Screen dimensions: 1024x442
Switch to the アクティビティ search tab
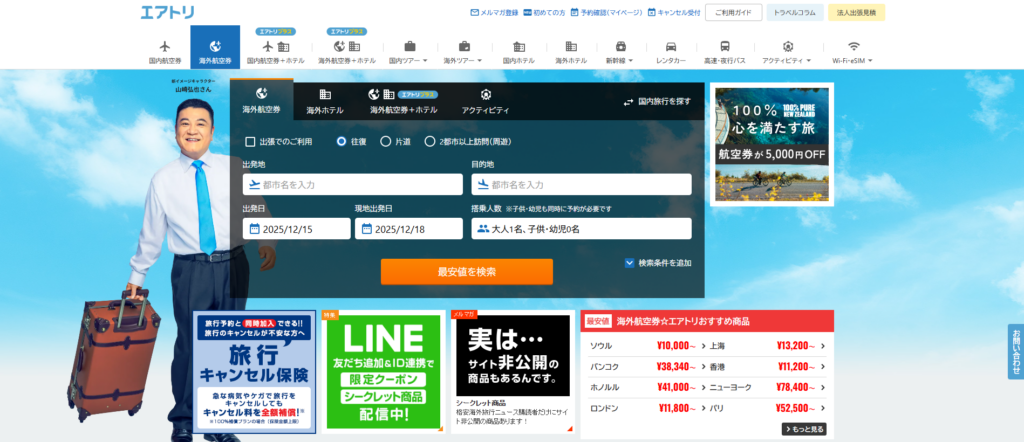pos(485,101)
